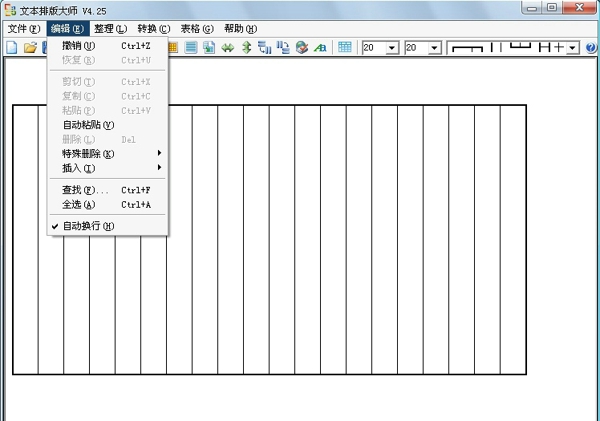Choose 撤销 from the edit menu
600x421 pixels.
(x=78, y=46)
